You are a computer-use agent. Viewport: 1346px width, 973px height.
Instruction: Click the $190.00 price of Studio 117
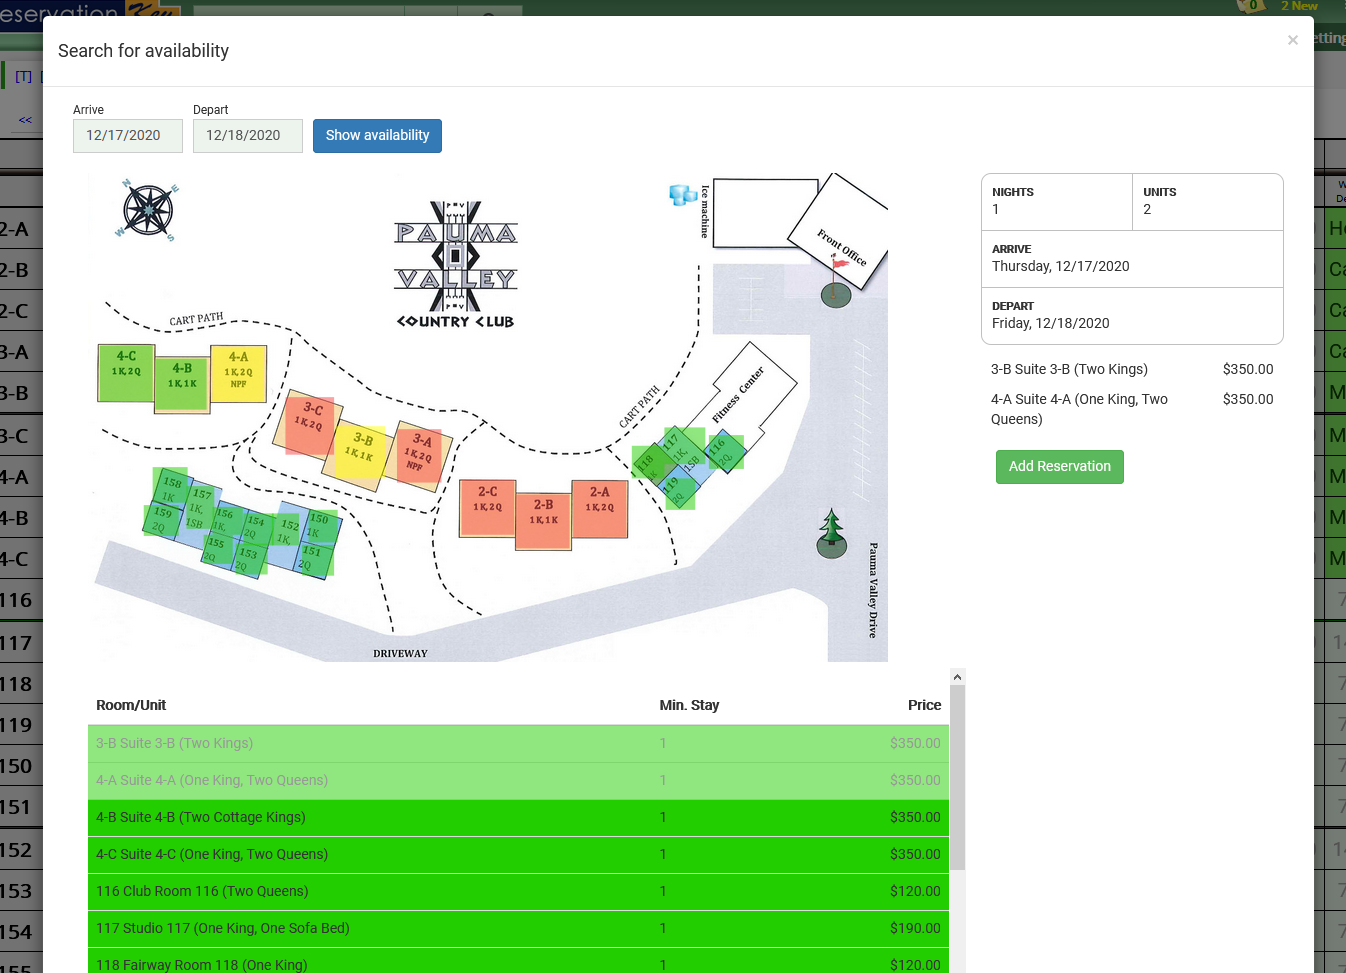(x=915, y=929)
